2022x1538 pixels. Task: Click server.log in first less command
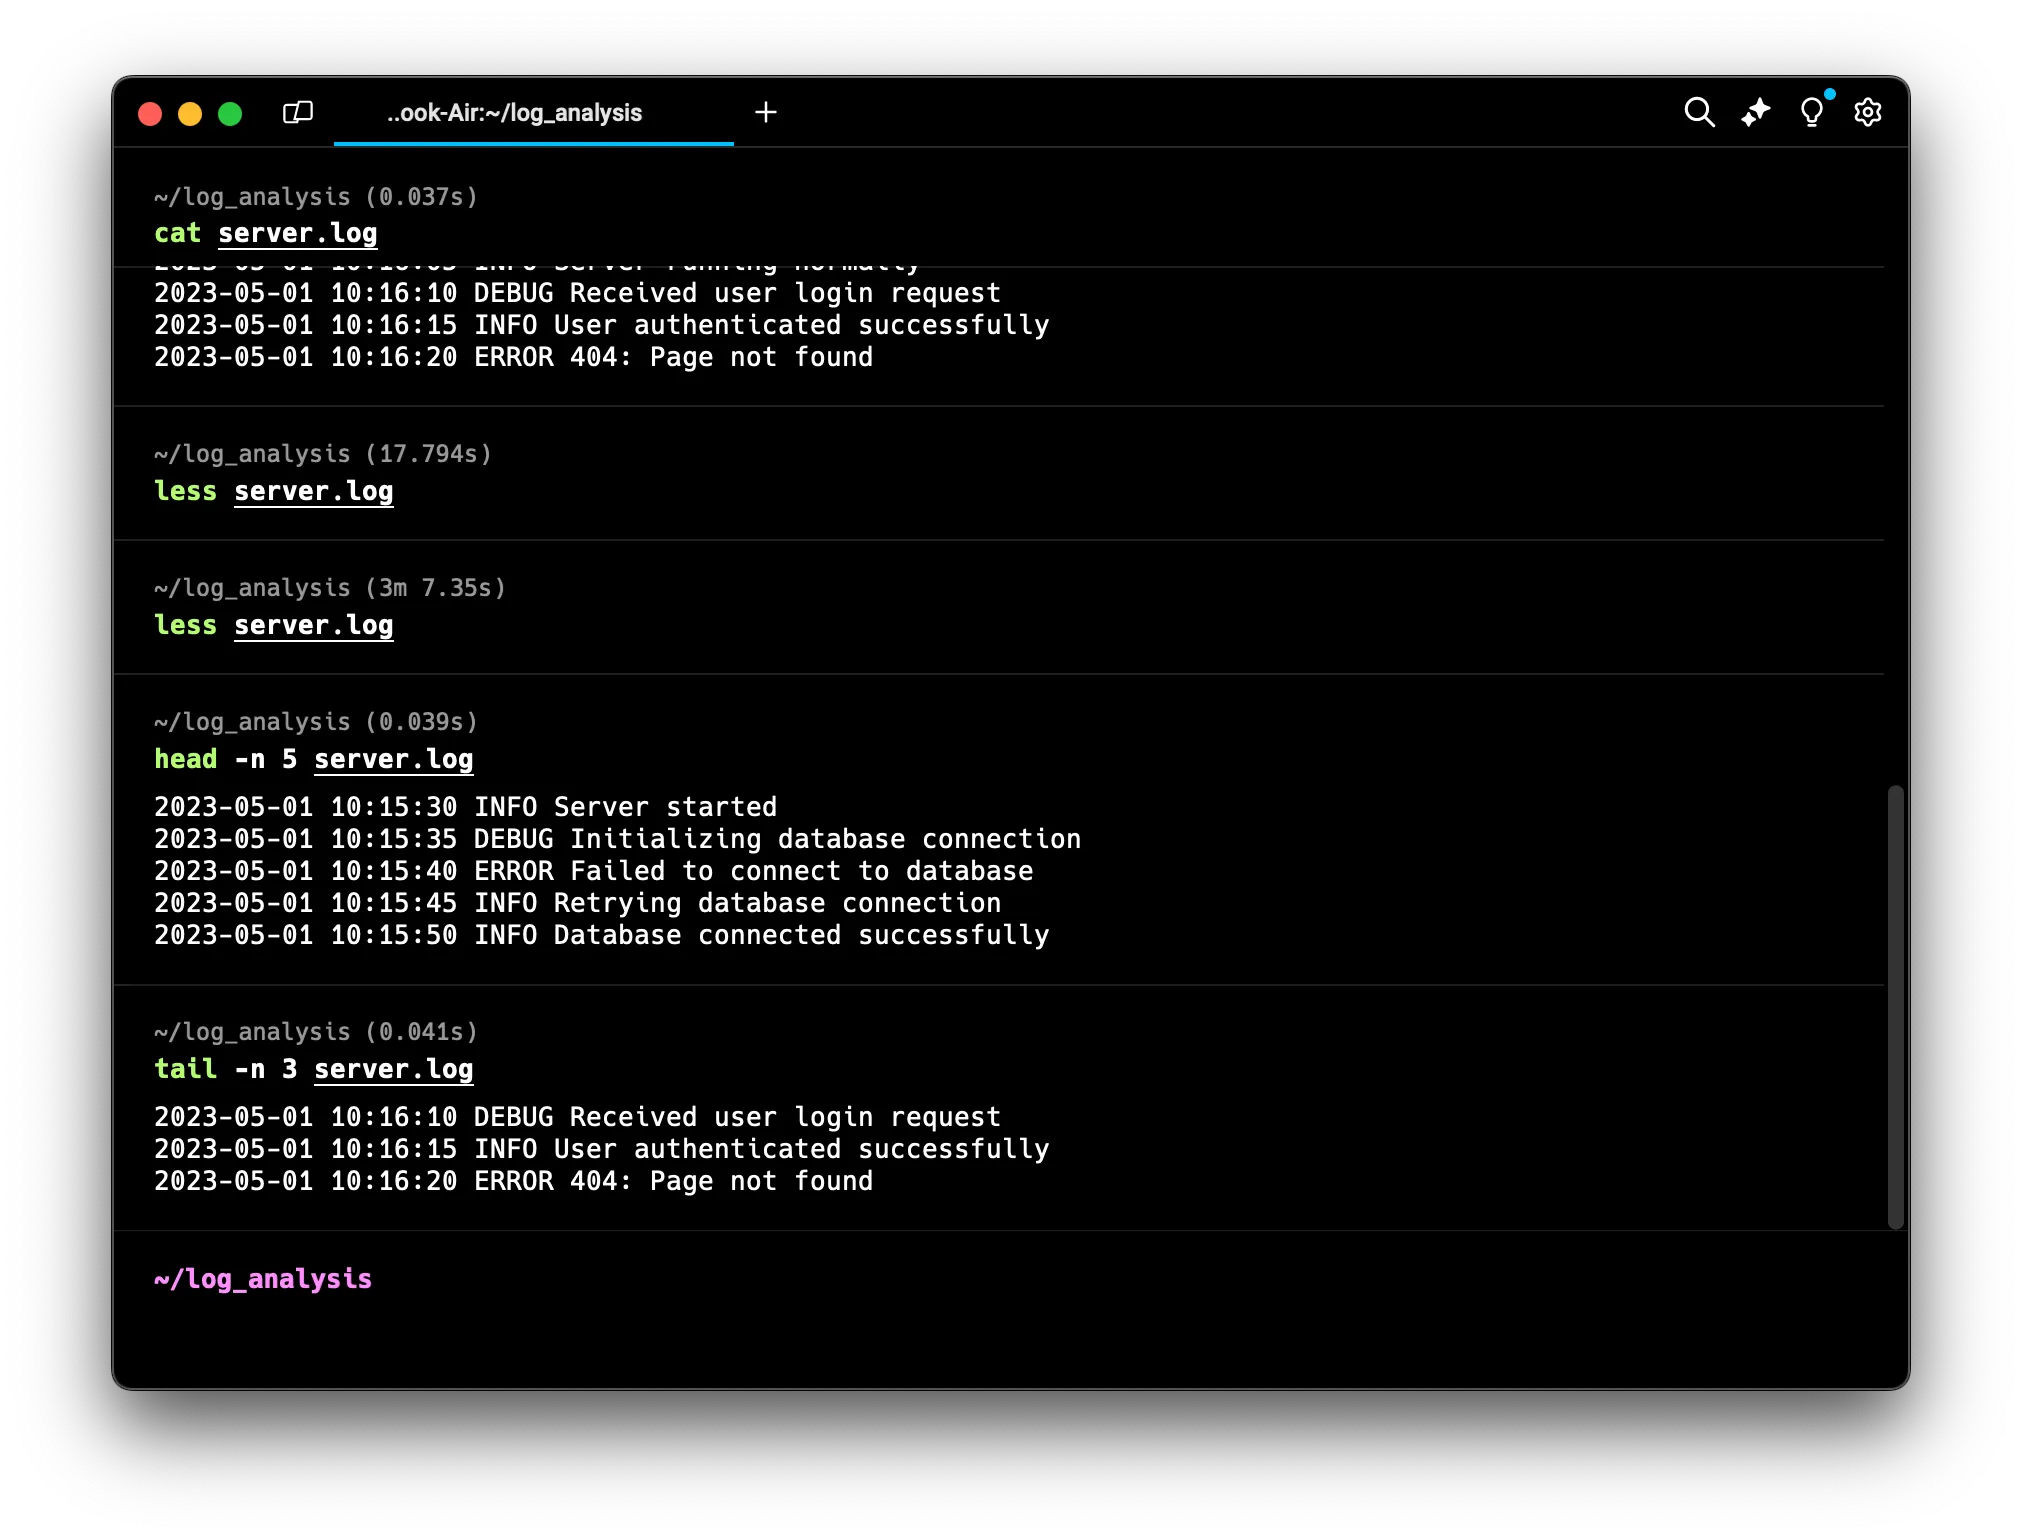click(313, 491)
